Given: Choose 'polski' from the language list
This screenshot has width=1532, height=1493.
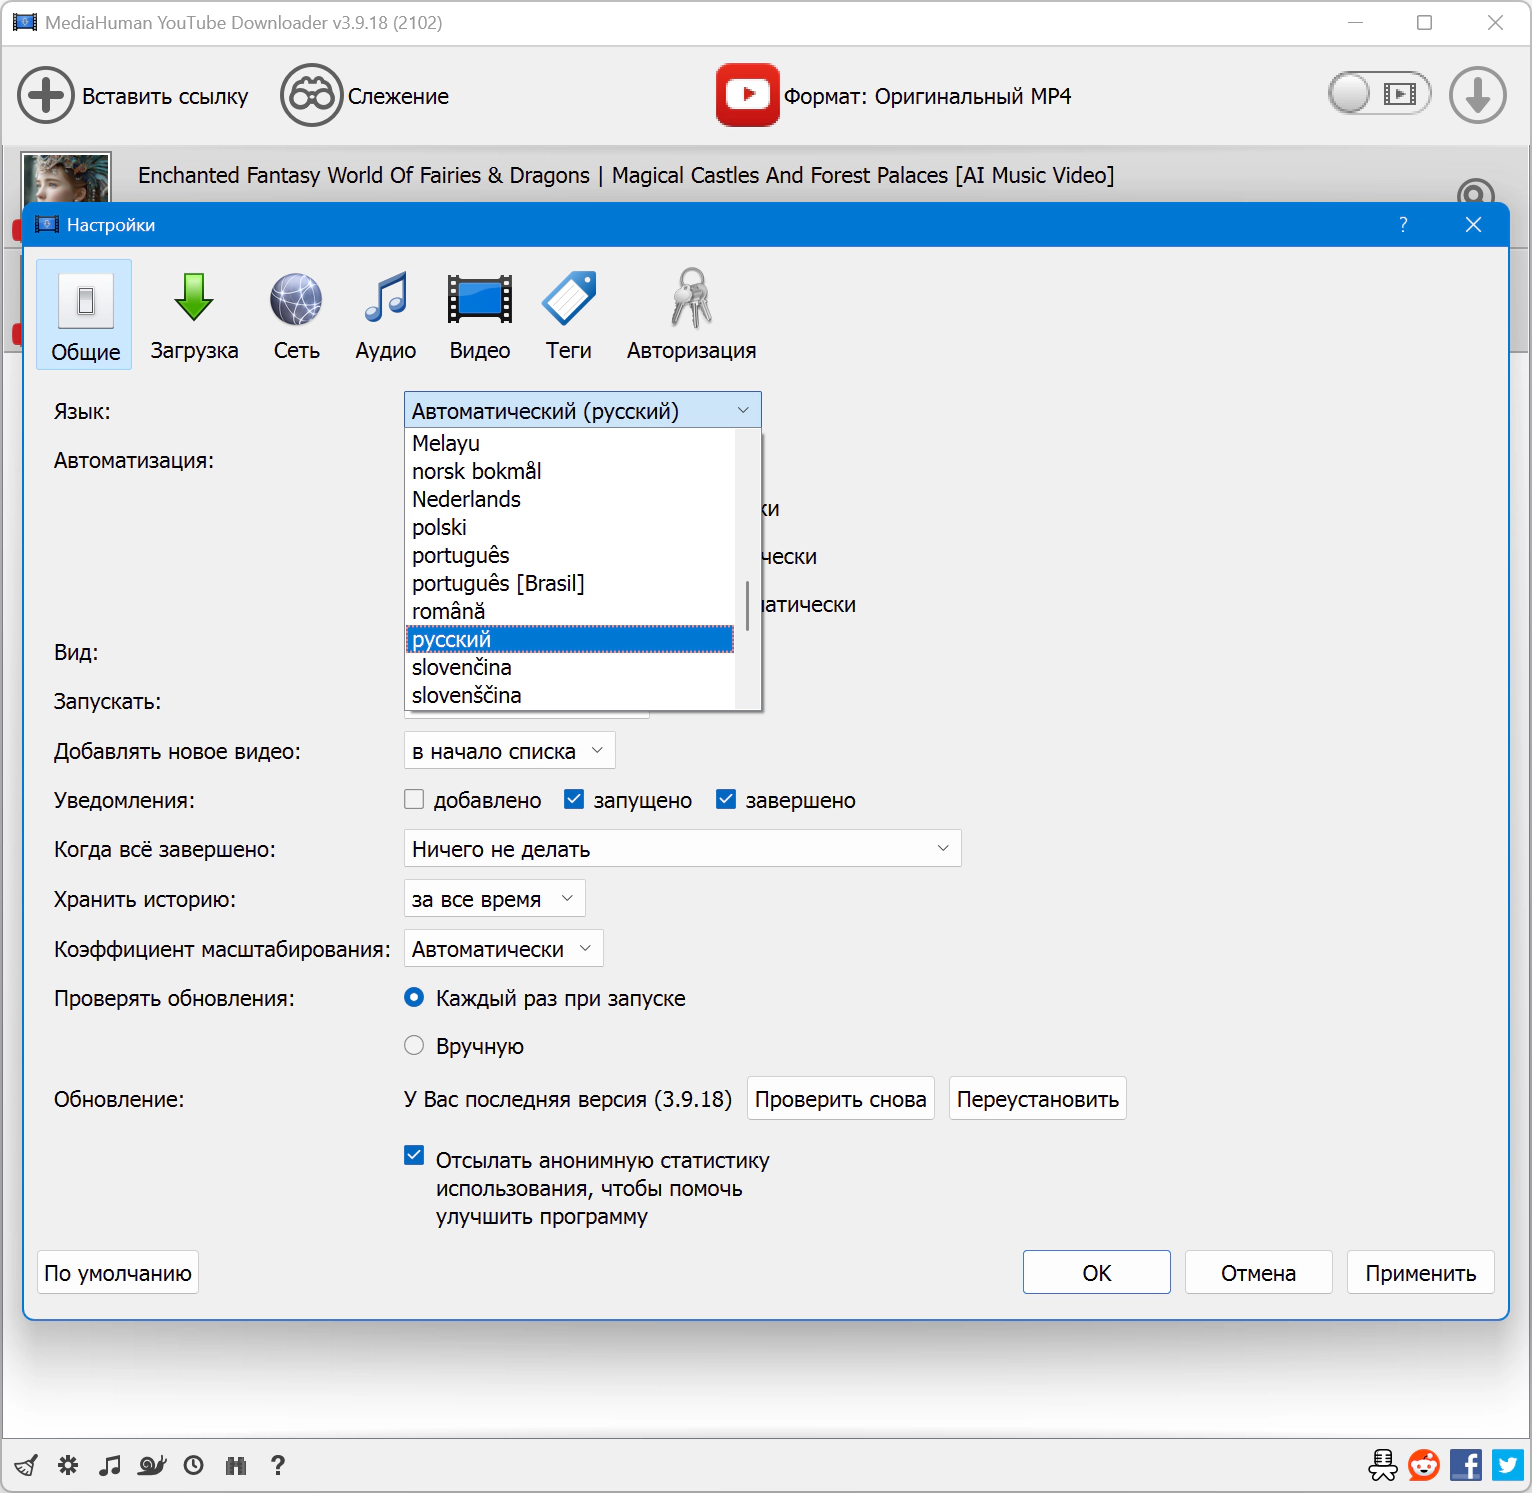Looking at the screenshot, I should coord(440,527).
